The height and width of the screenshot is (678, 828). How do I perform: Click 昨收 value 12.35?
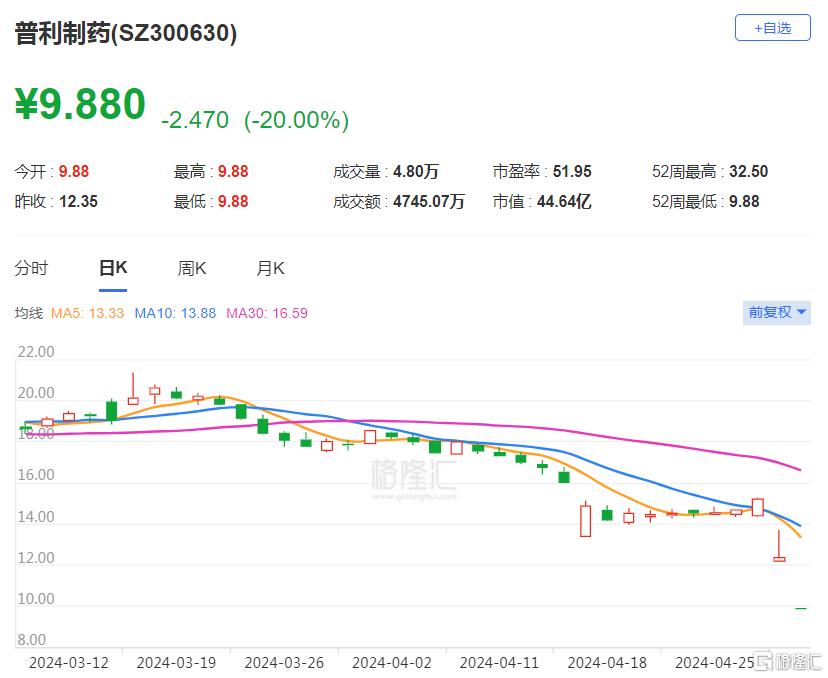point(78,201)
